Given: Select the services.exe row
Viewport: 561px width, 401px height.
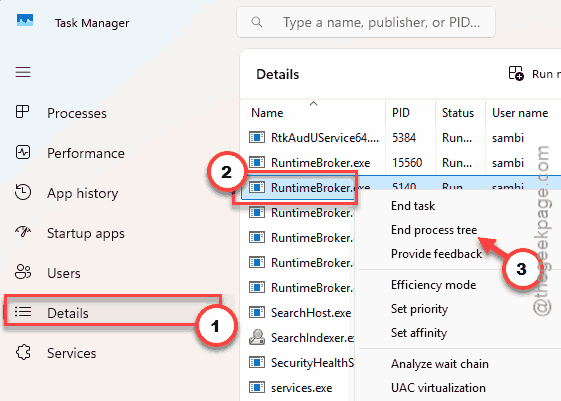Looking at the screenshot, I should tap(301, 388).
